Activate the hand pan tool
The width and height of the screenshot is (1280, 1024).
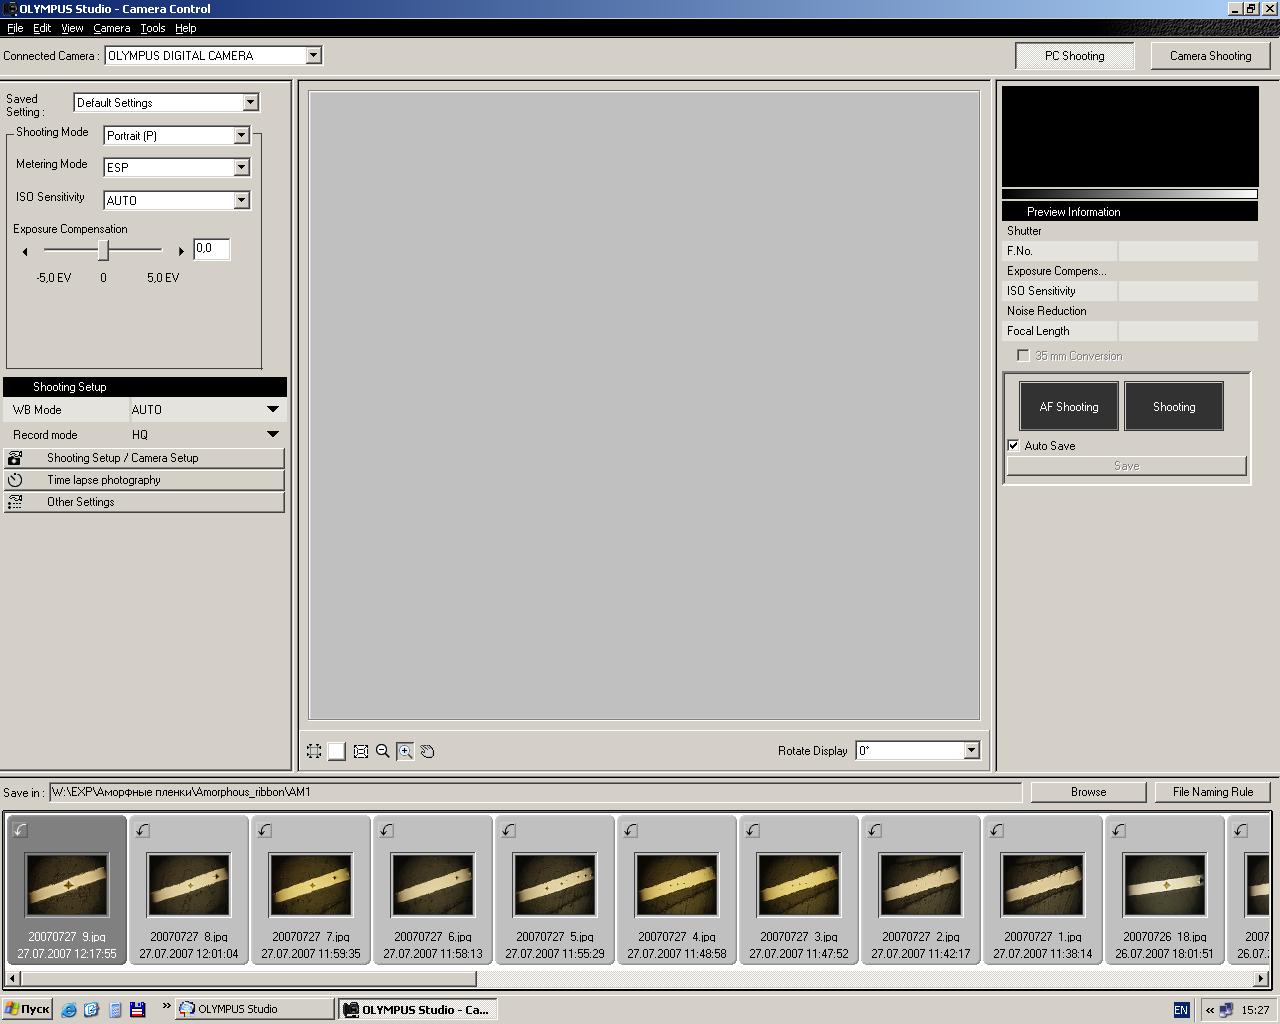[428, 751]
